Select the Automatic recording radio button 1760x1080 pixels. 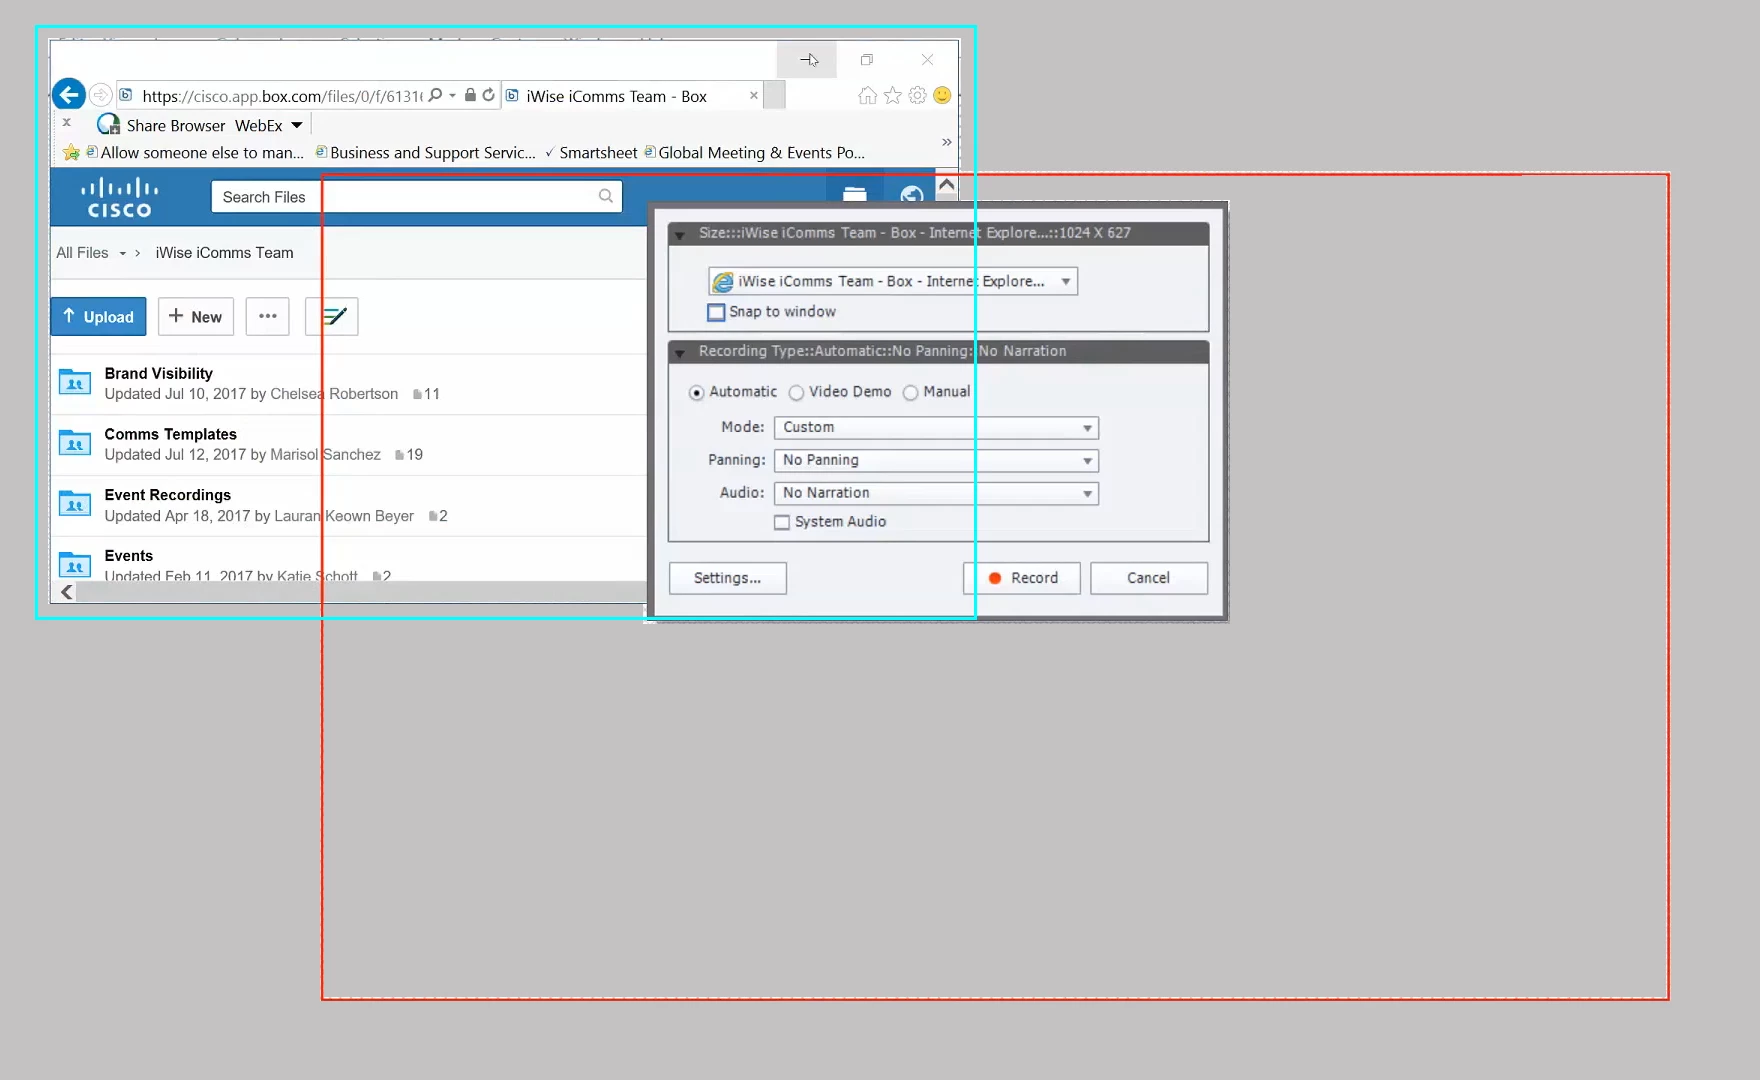click(x=696, y=393)
